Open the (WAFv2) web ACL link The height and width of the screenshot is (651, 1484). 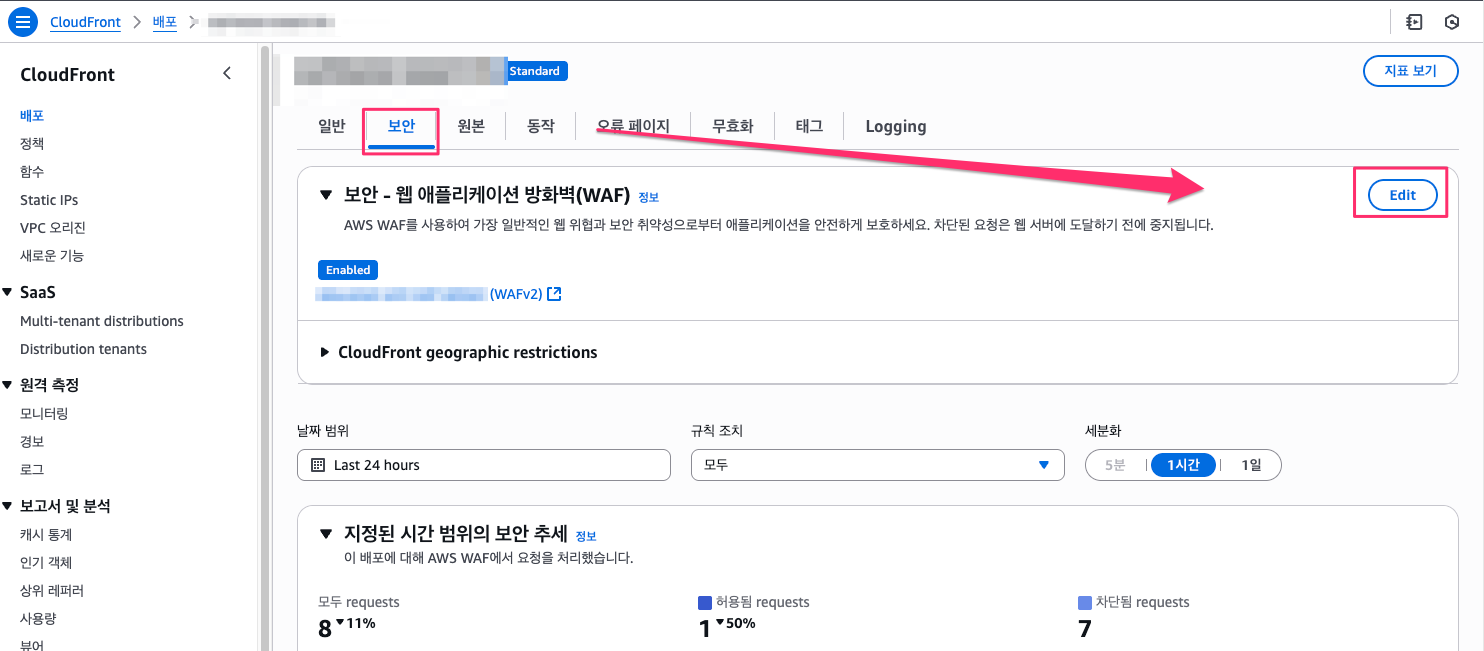coord(516,294)
